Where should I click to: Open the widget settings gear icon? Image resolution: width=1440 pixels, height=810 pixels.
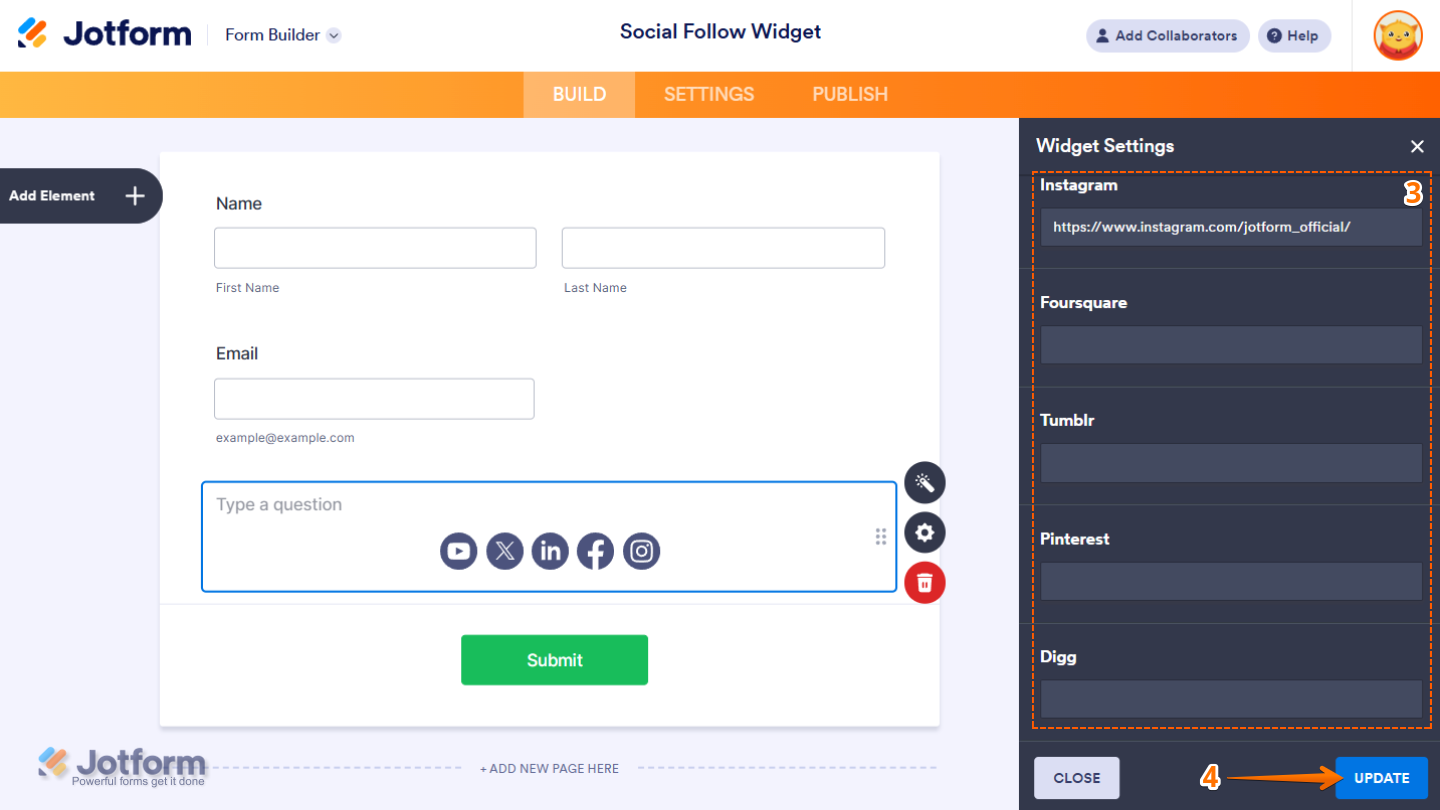(x=924, y=532)
